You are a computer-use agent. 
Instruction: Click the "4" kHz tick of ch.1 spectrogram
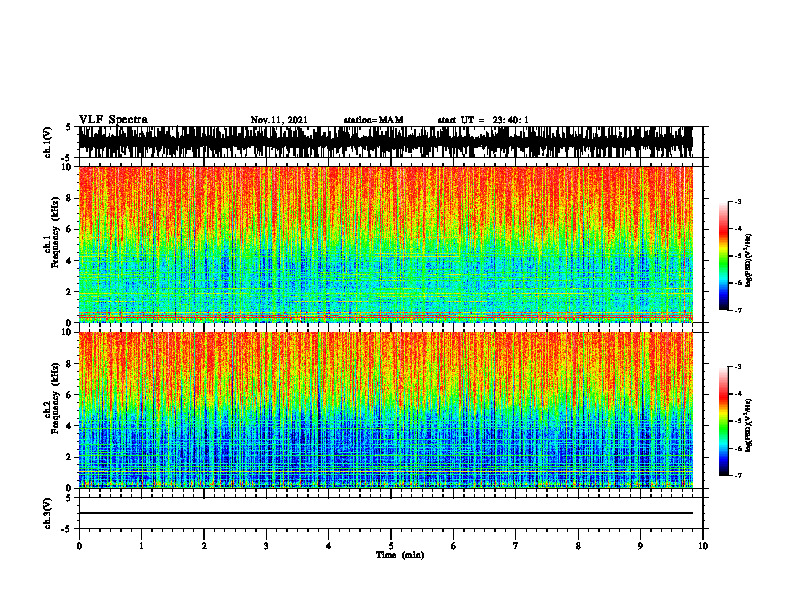(70, 261)
